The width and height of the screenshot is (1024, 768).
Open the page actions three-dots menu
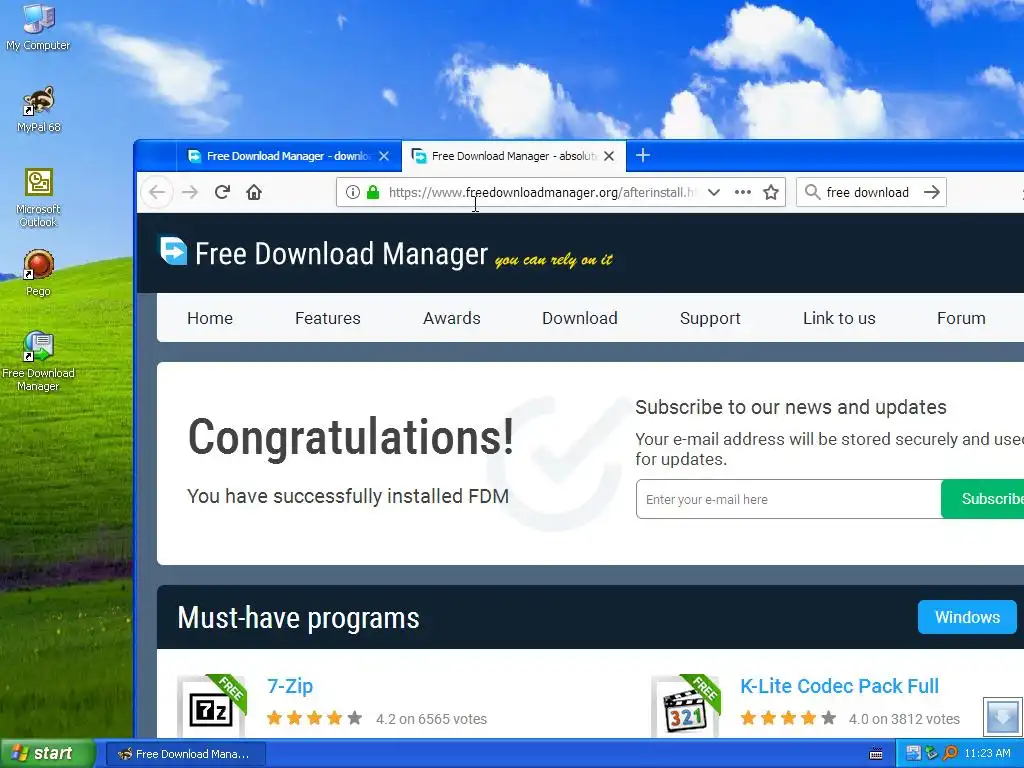[743, 192]
